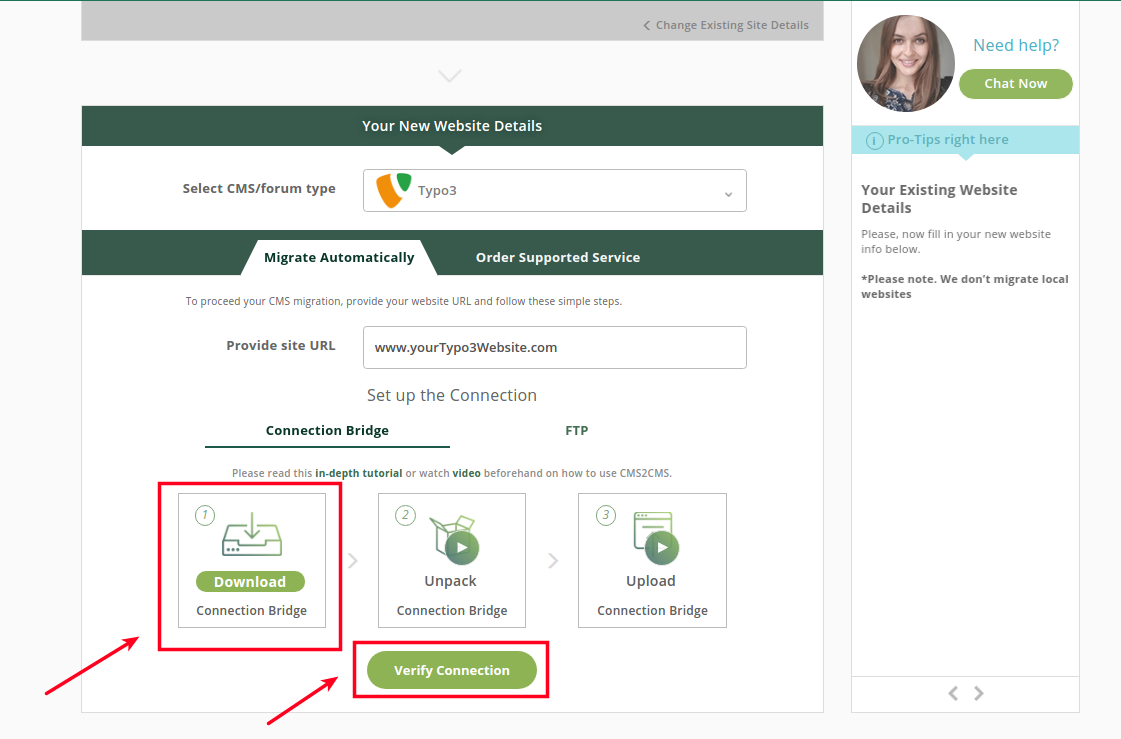The width and height of the screenshot is (1121, 739).
Task: Click the chevron between steps 1 and 2
Action: [352, 560]
